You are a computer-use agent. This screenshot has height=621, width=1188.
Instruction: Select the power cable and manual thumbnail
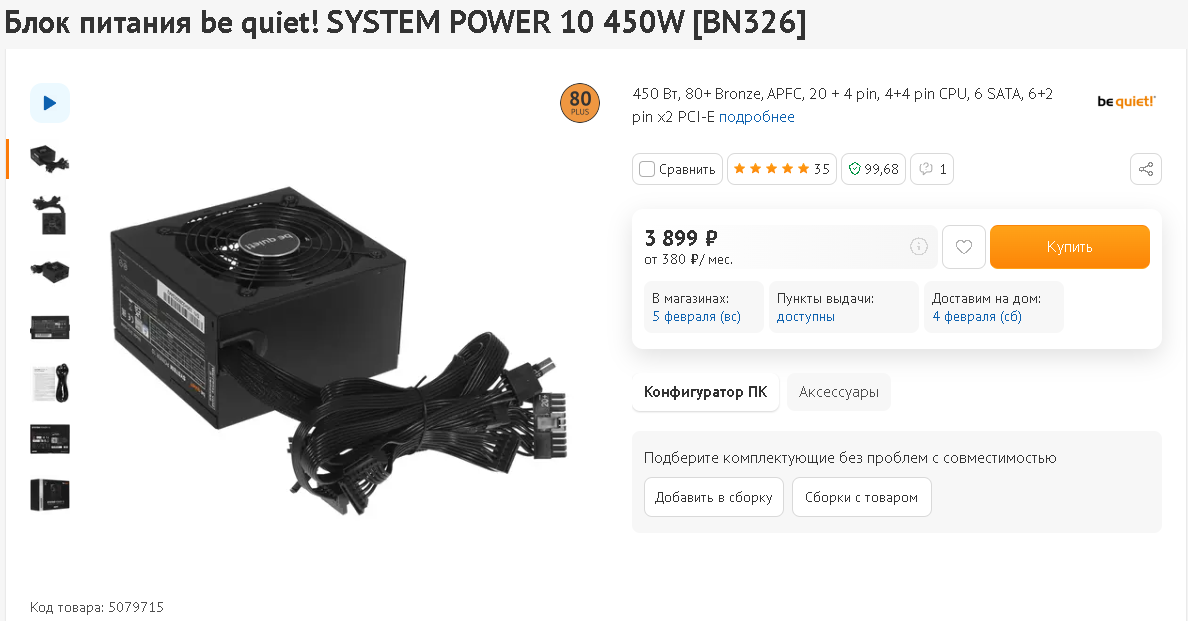click(50, 383)
